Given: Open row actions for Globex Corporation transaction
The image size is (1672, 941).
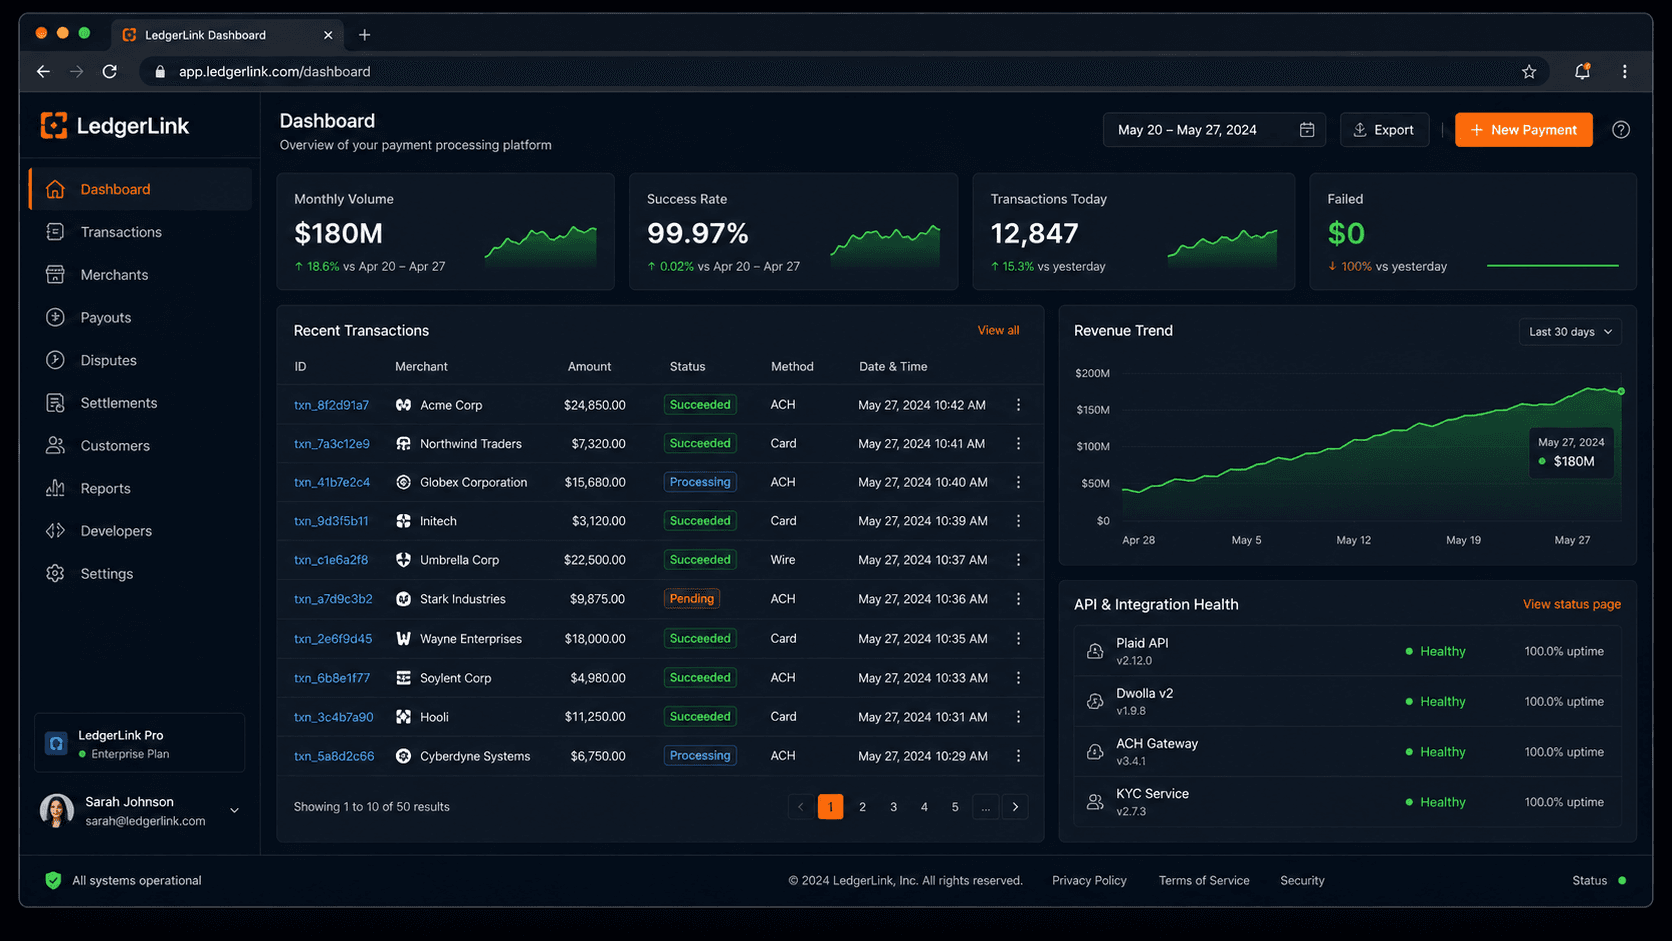Looking at the screenshot, I should click(1018, 482).
